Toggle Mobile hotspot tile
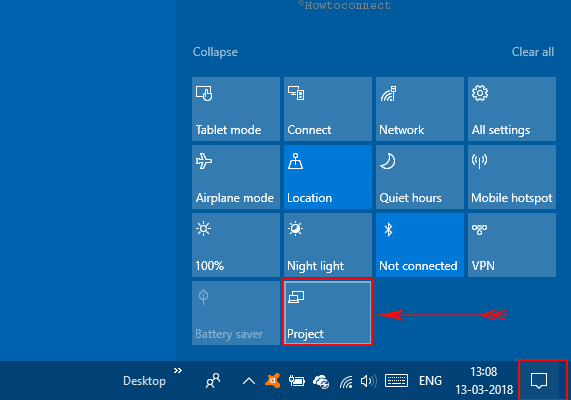This screenshot has width=571, height=400. (x=512, y=177)
